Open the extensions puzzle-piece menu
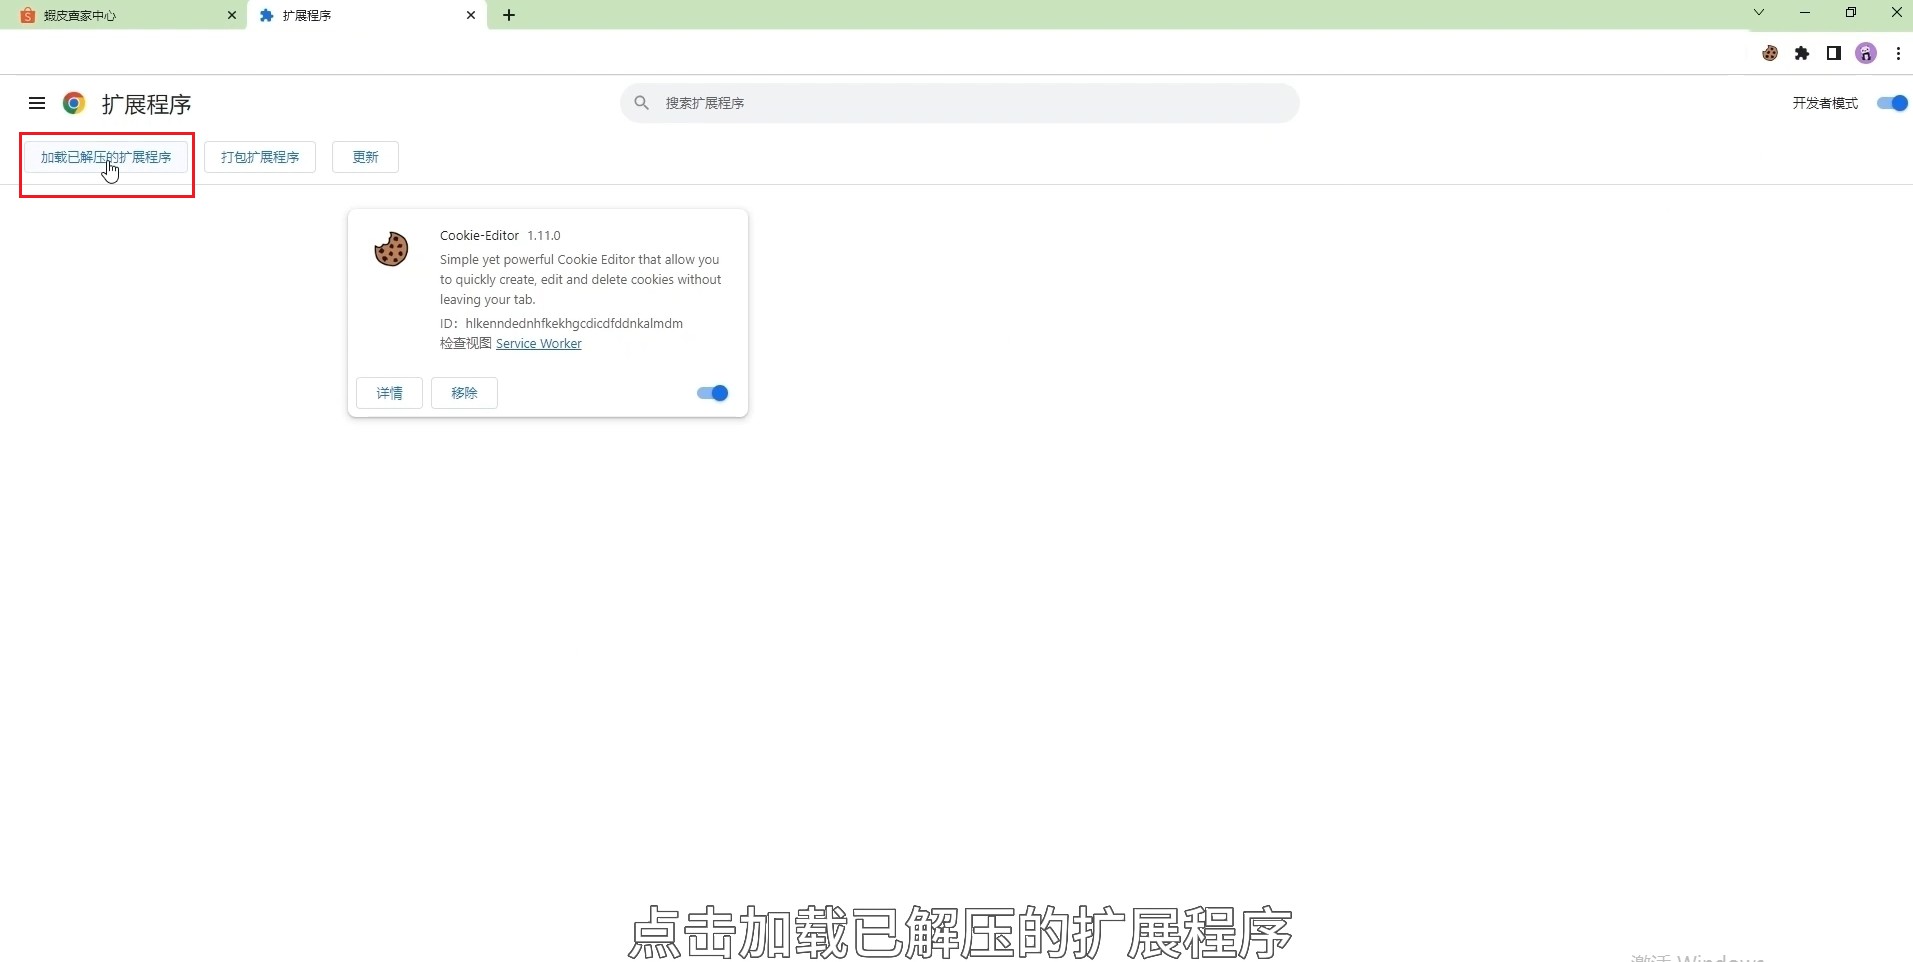This screenshot has width=1913, height=962. pyautogui.click(x=1802, y=53)
